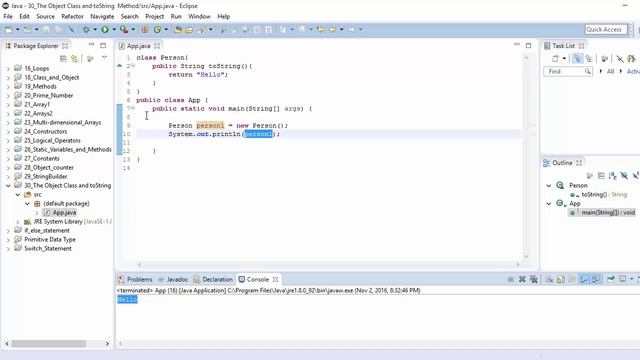Screen dimensions: 640x360
Task: Expand the 24_Constructors project
Action: (8, 132)
